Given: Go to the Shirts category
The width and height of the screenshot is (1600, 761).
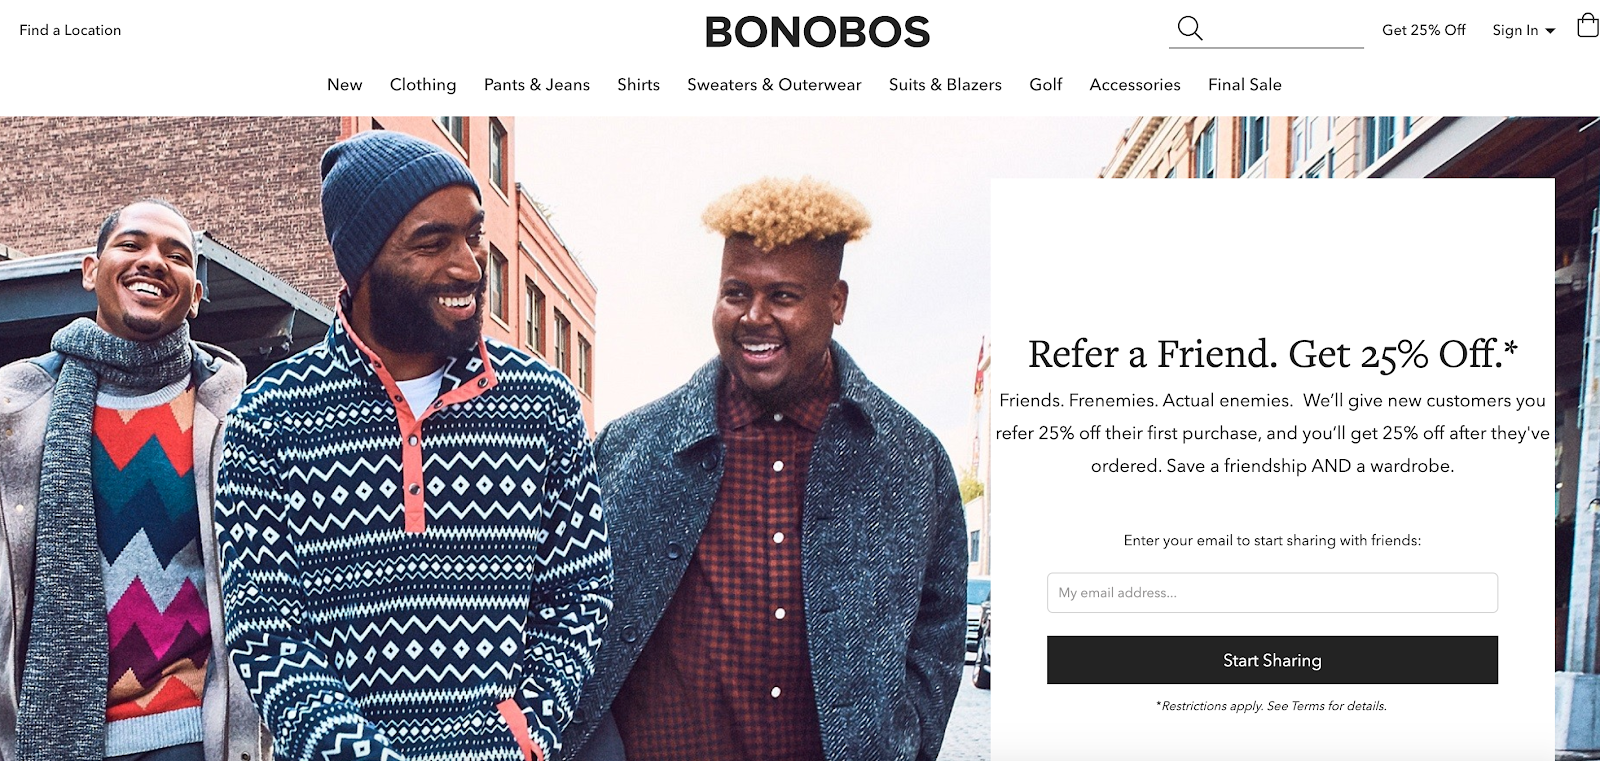Looking at the screenshot, I should click(x=638, y=85).
